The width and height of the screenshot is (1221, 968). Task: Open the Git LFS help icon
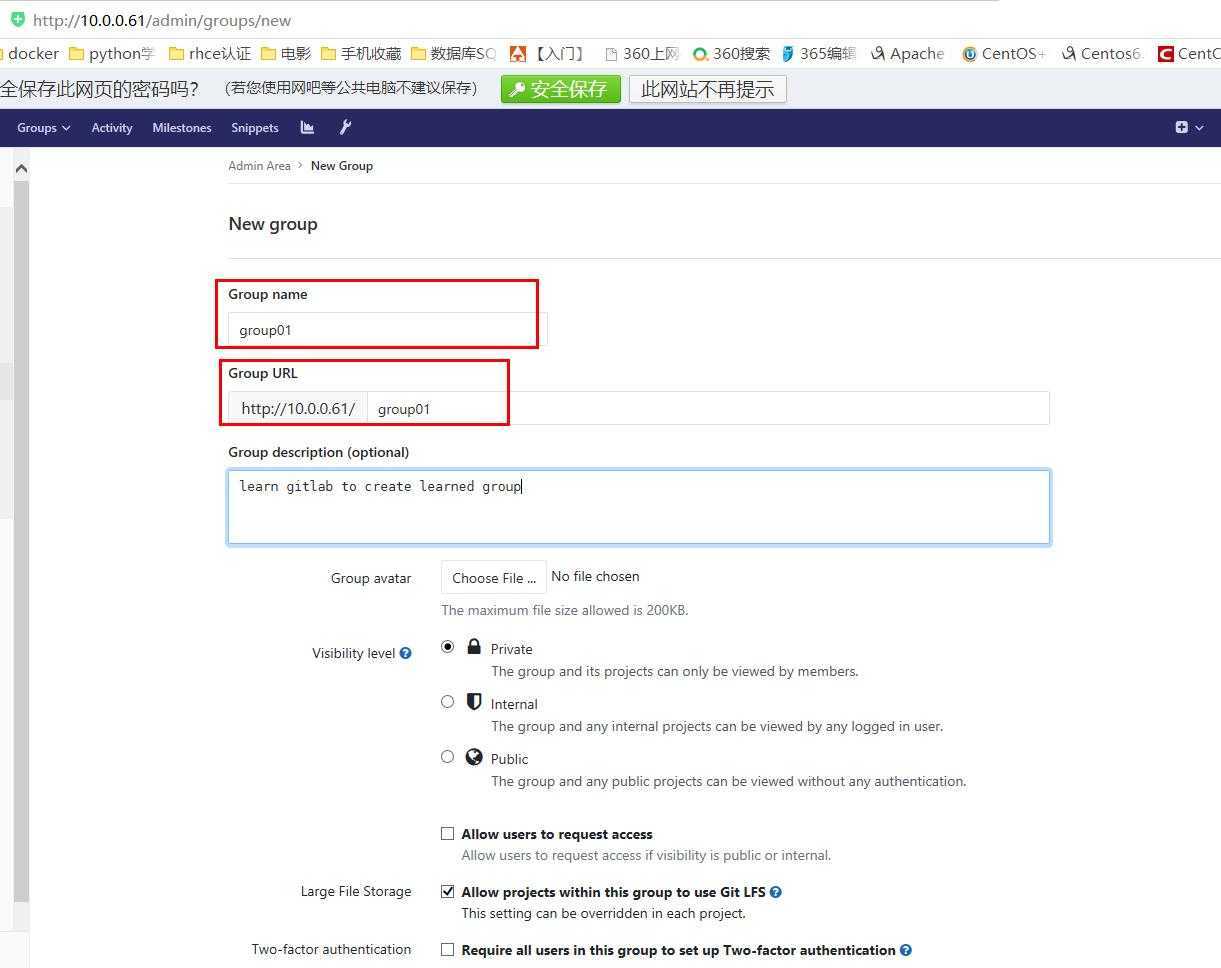pyautogui.click(x=776, y=892)
